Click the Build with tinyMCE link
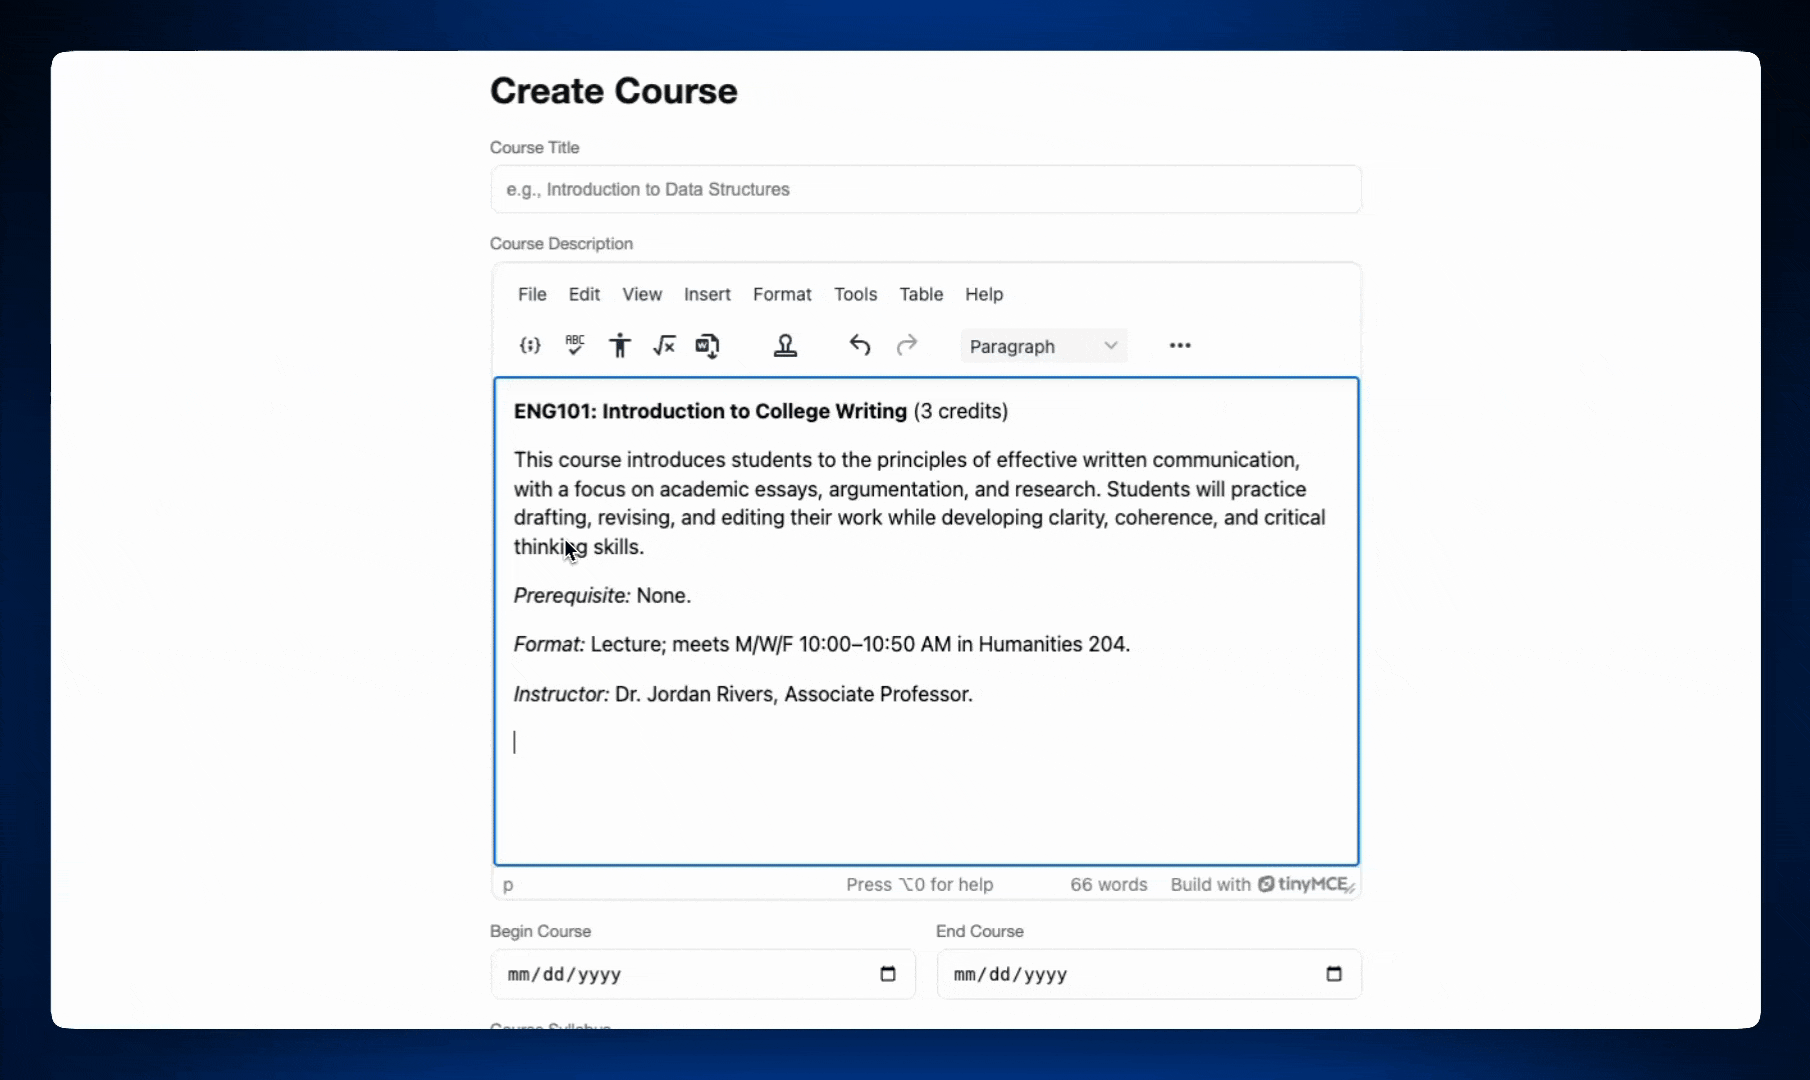The image size is (1810, 1080). [x=1259, y=884]
